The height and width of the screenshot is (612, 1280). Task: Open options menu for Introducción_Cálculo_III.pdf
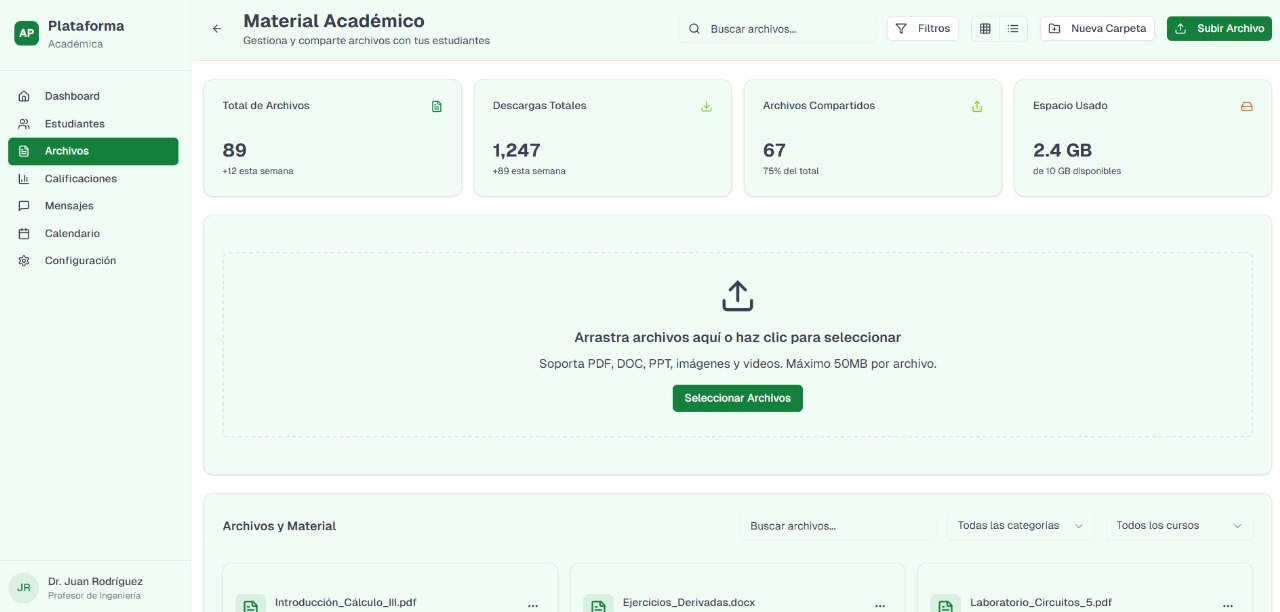pyautogui.click(x=533, y=604)
